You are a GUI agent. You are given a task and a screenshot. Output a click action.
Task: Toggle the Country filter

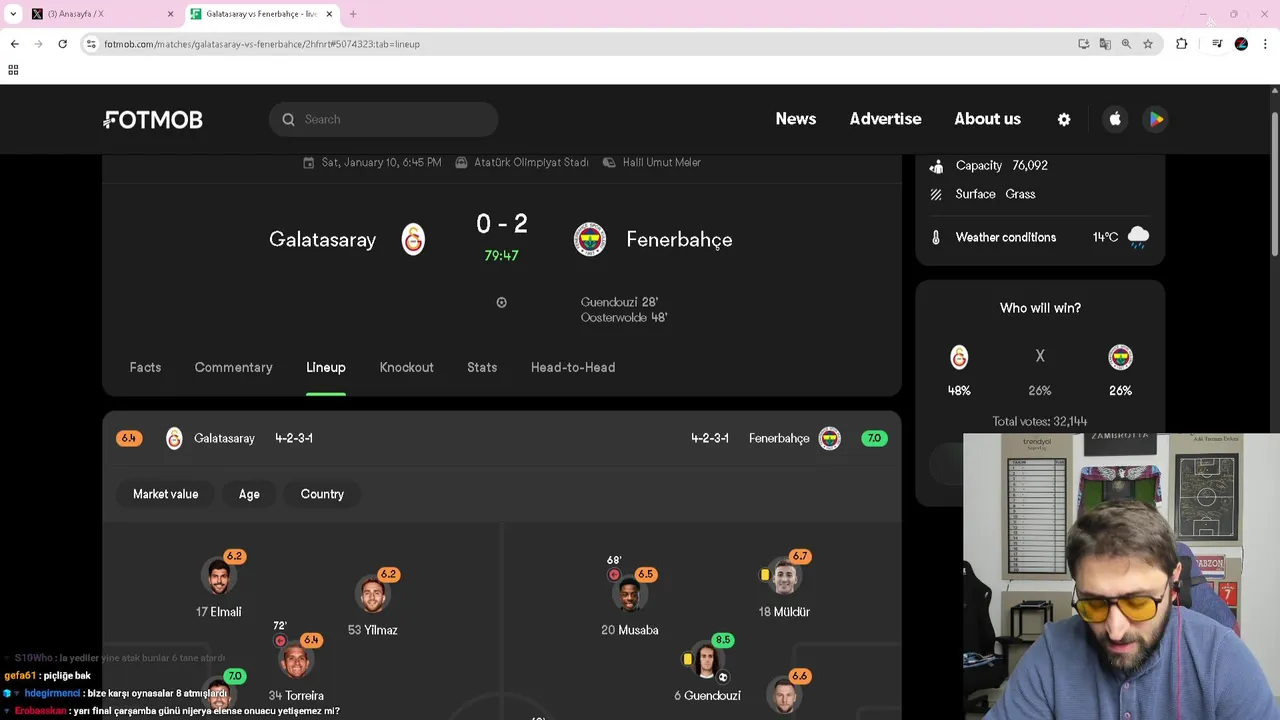click(322, 494)
